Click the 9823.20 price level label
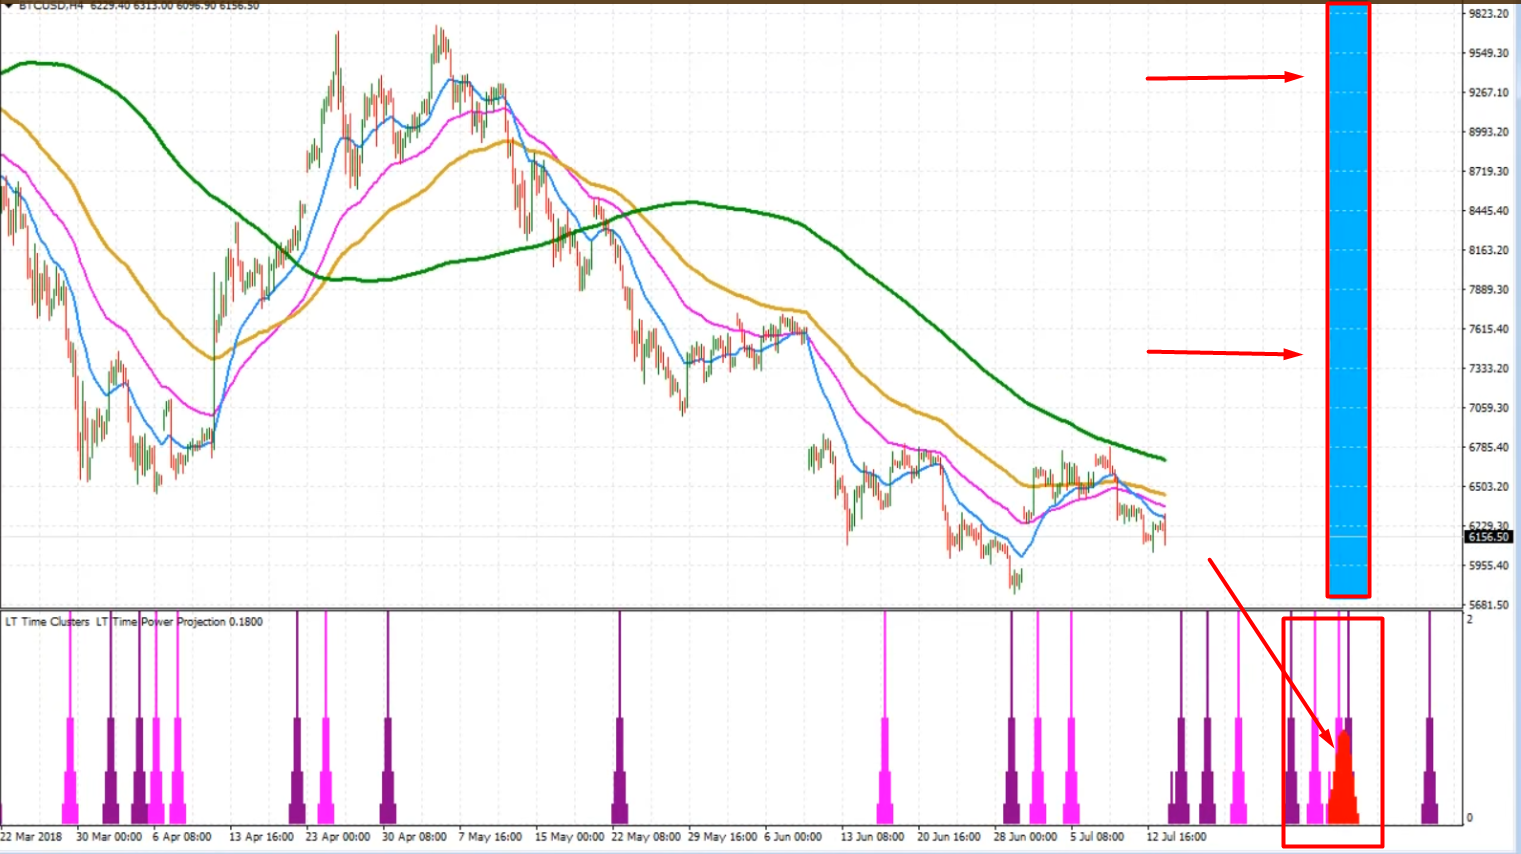This screenshot has height=854, width=1521. coord(1488,14)
